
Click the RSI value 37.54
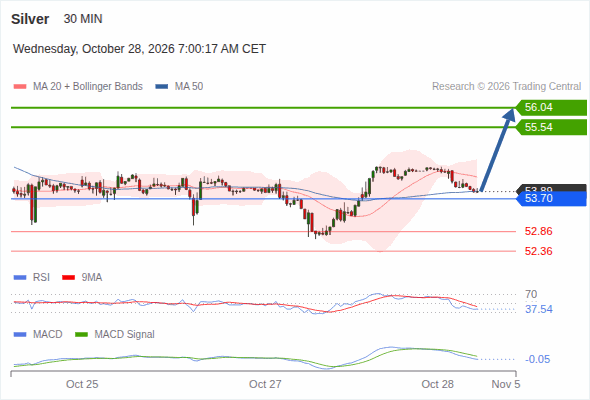point(539,309)
